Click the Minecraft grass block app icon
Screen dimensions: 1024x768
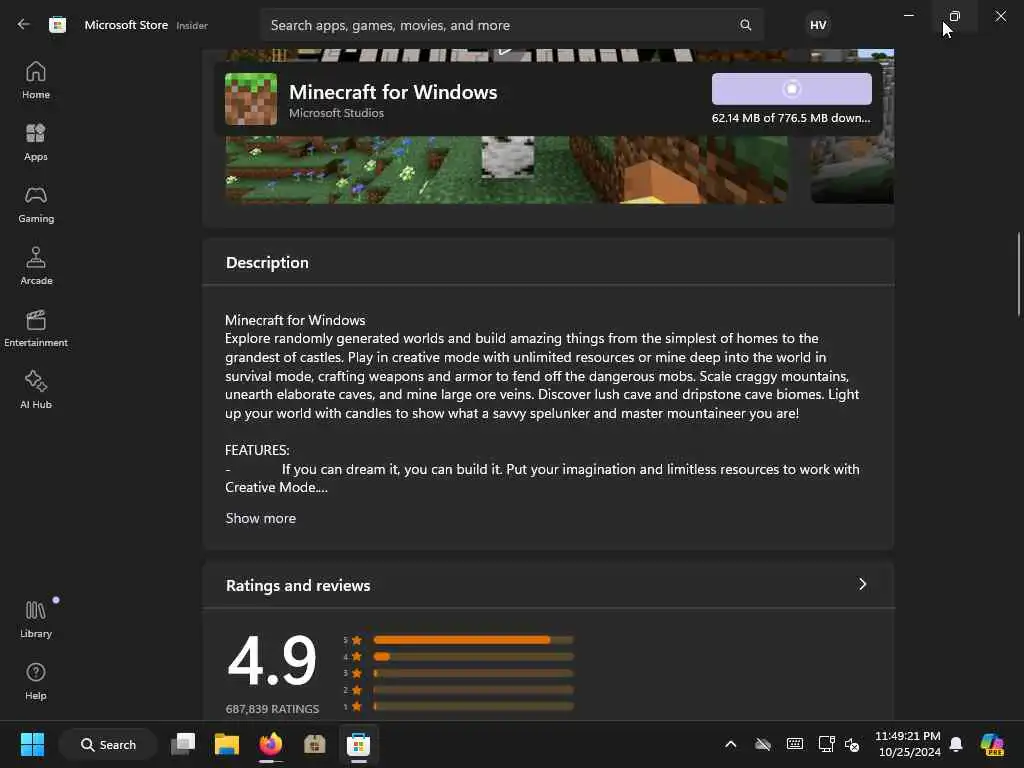tap(251, 99)
